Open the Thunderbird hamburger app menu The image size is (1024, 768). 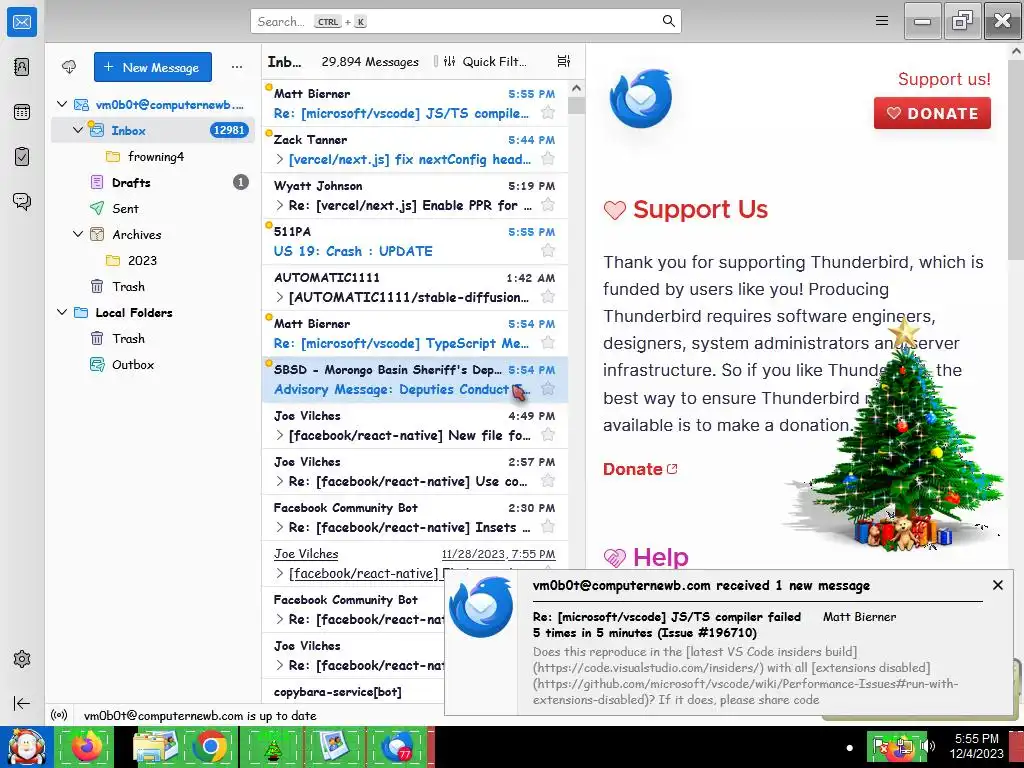pos(882,21)
